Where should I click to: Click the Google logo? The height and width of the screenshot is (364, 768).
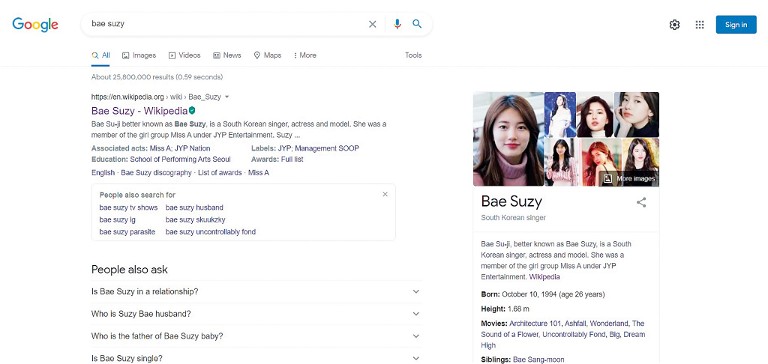point(35,24)
